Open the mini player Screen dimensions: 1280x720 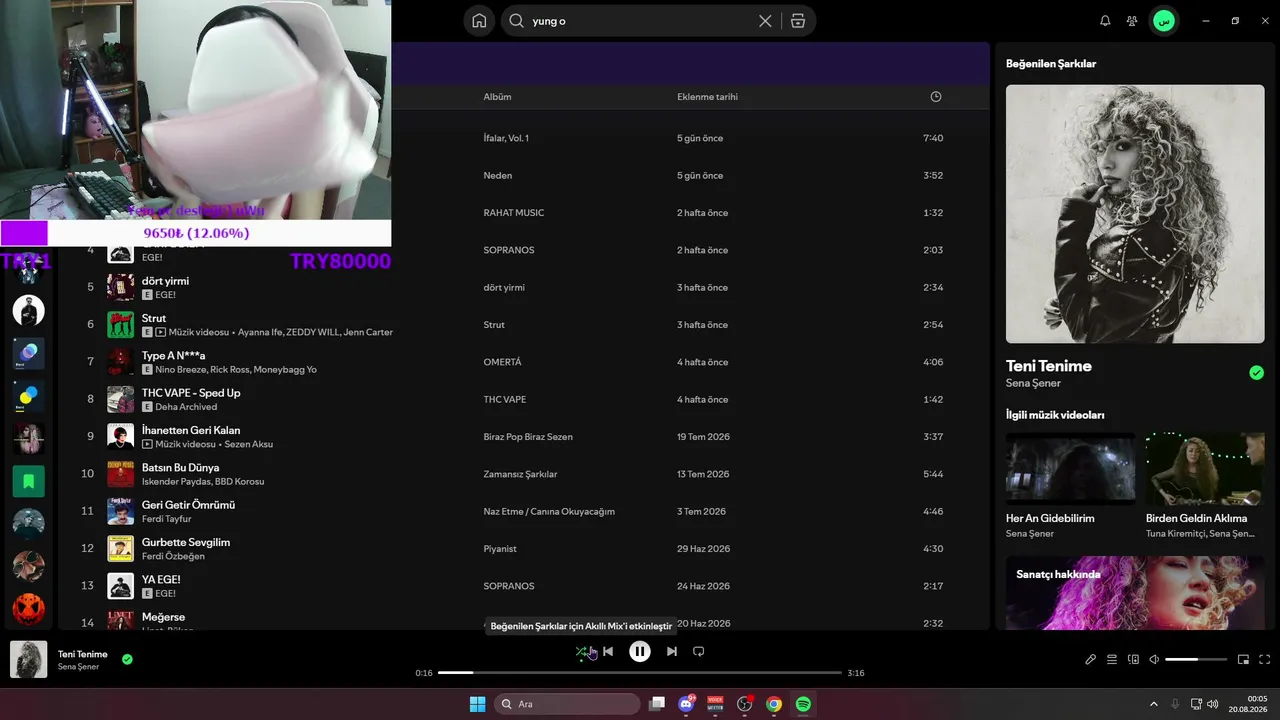coord(1244,660)
